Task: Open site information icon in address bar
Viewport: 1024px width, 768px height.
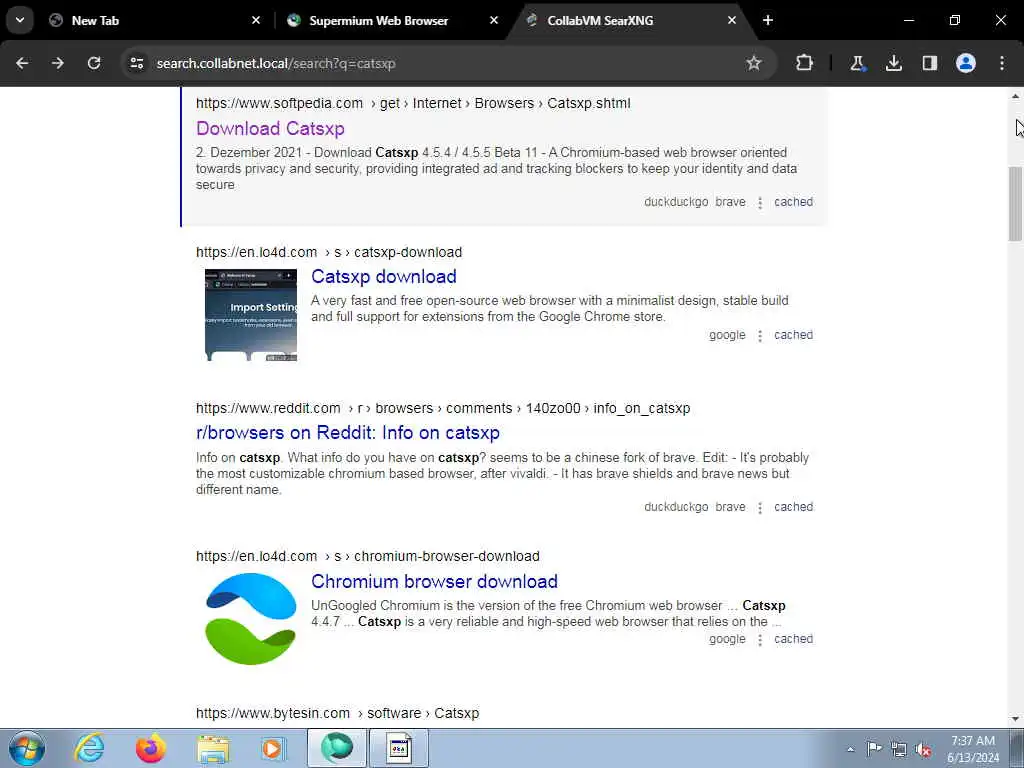Action: tap(136, 63)
